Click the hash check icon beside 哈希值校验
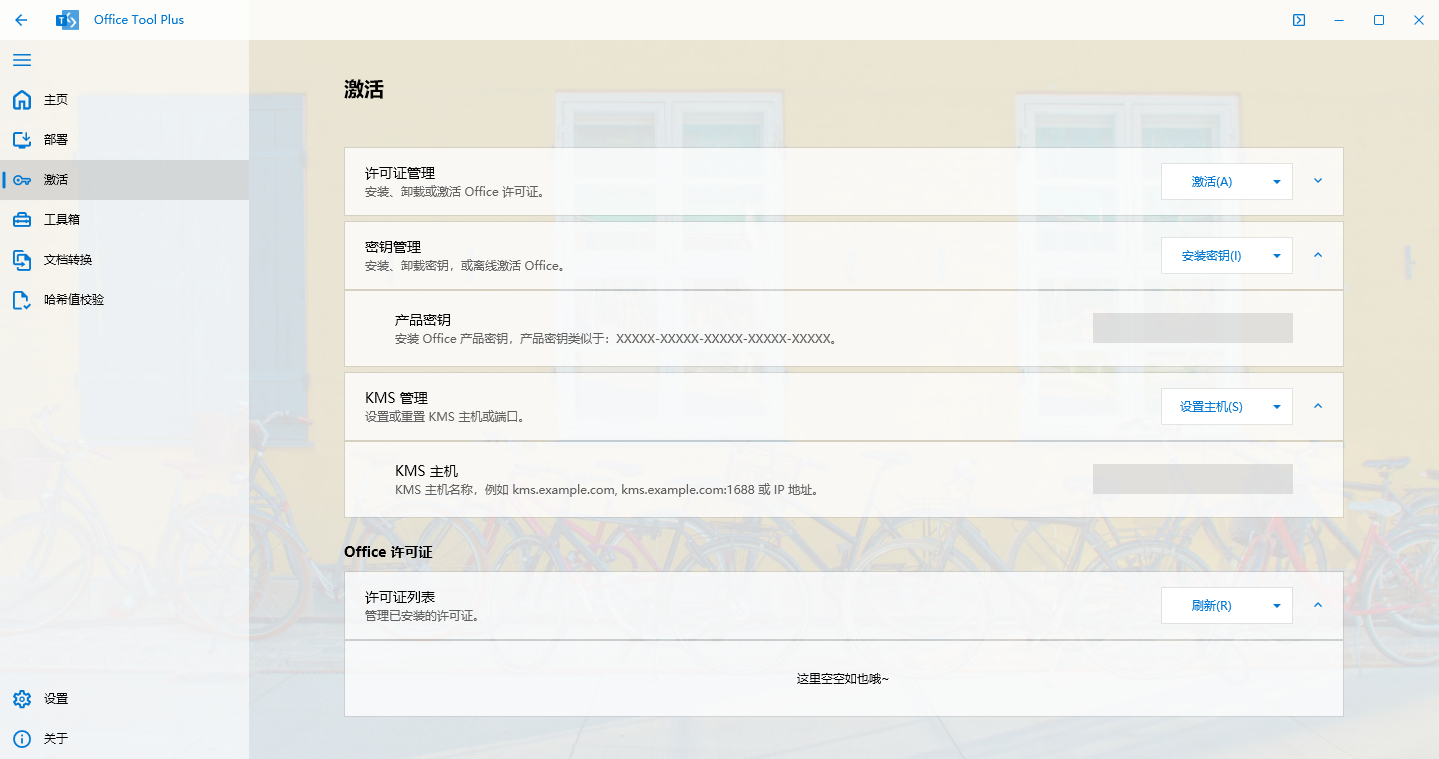The width and height of the screenshot is (1439, 759). point(22,300)
